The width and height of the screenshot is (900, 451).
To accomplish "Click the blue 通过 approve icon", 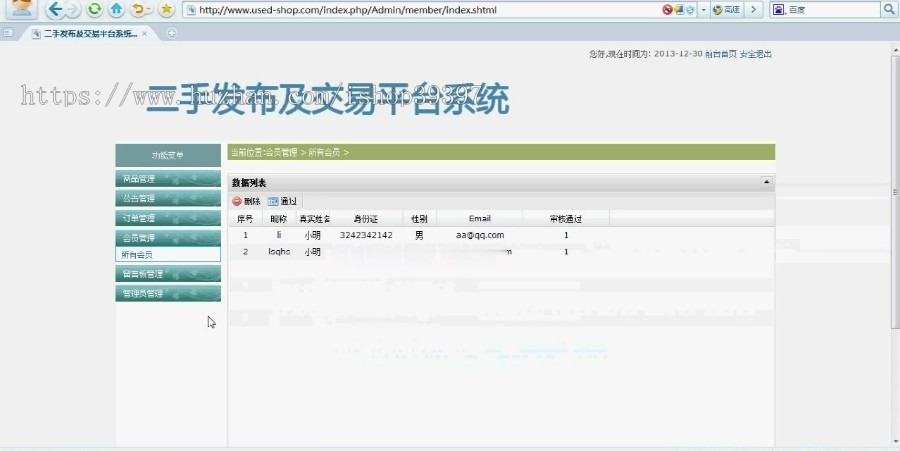I will [273, 201].
